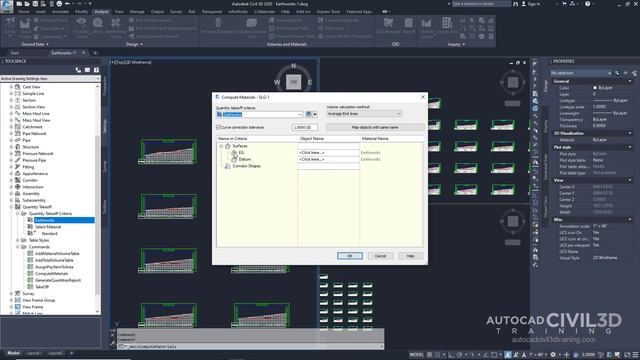640x360 pixels.
Task: Collapse the General section in Properties
Action: (631, 81)
